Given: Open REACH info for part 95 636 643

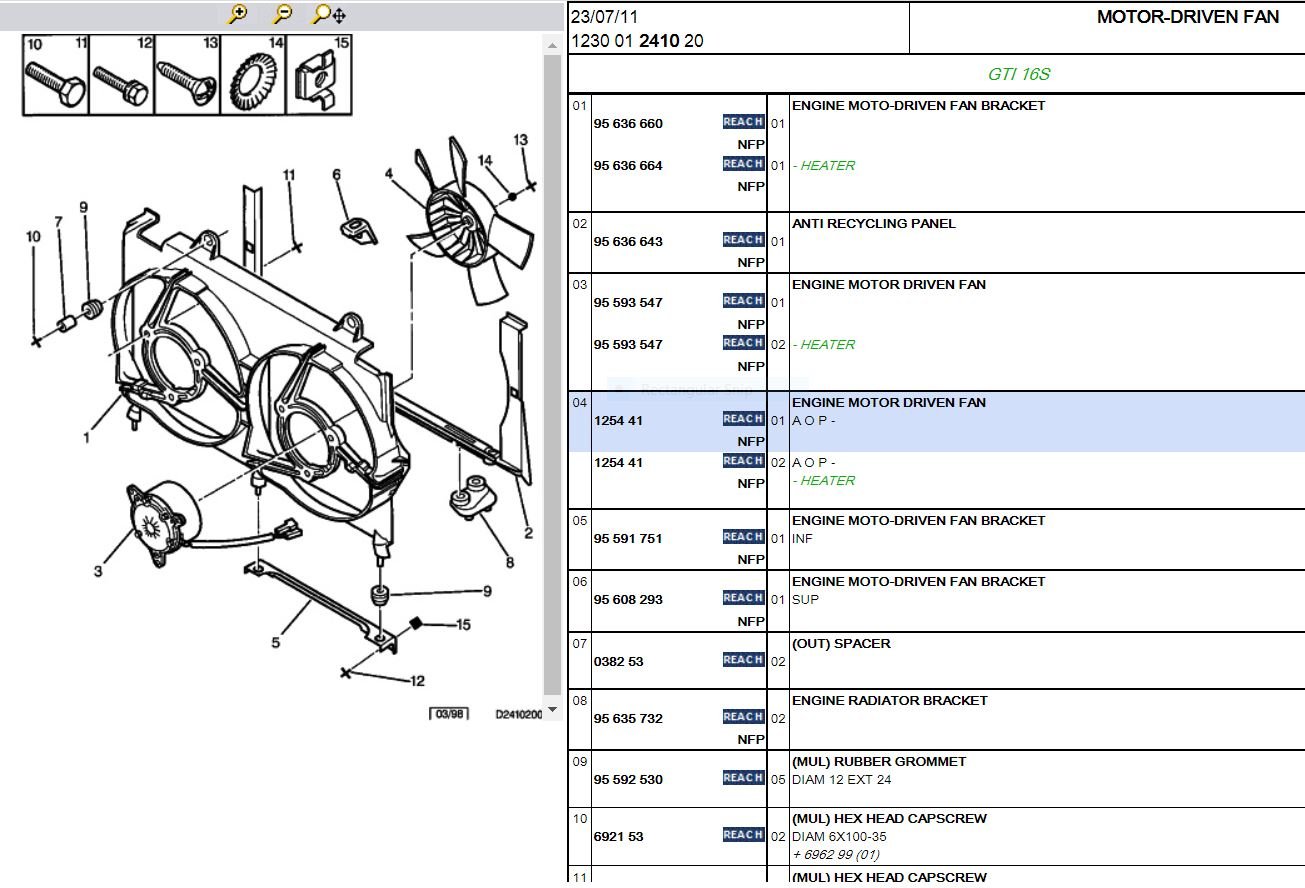Looking at the screenshot, I should pyautogui.click(x=743, y=240).
